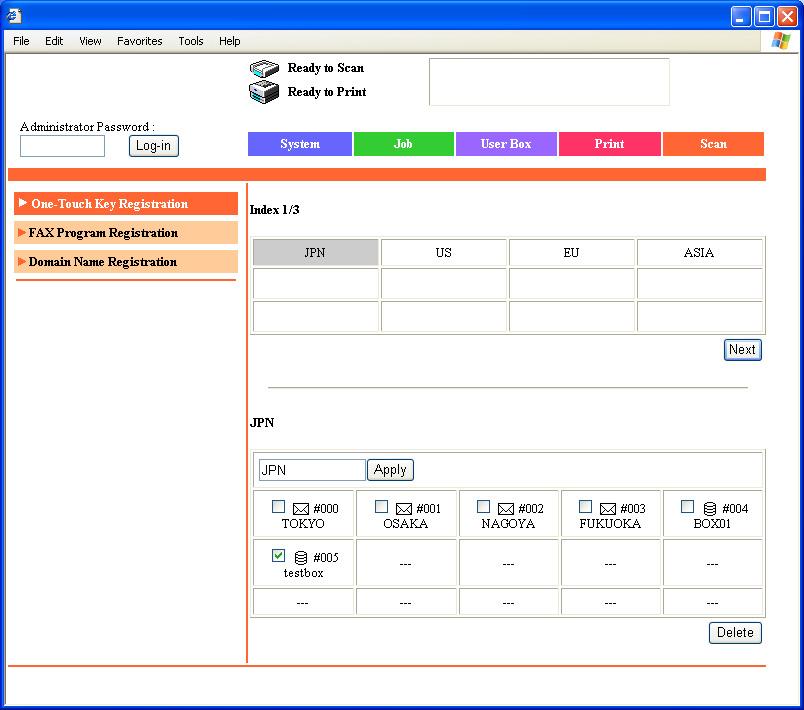The width and height of the screenshot is (804, 710).
Task: Switch to the Job tab
Action: (x=404, y=144)
